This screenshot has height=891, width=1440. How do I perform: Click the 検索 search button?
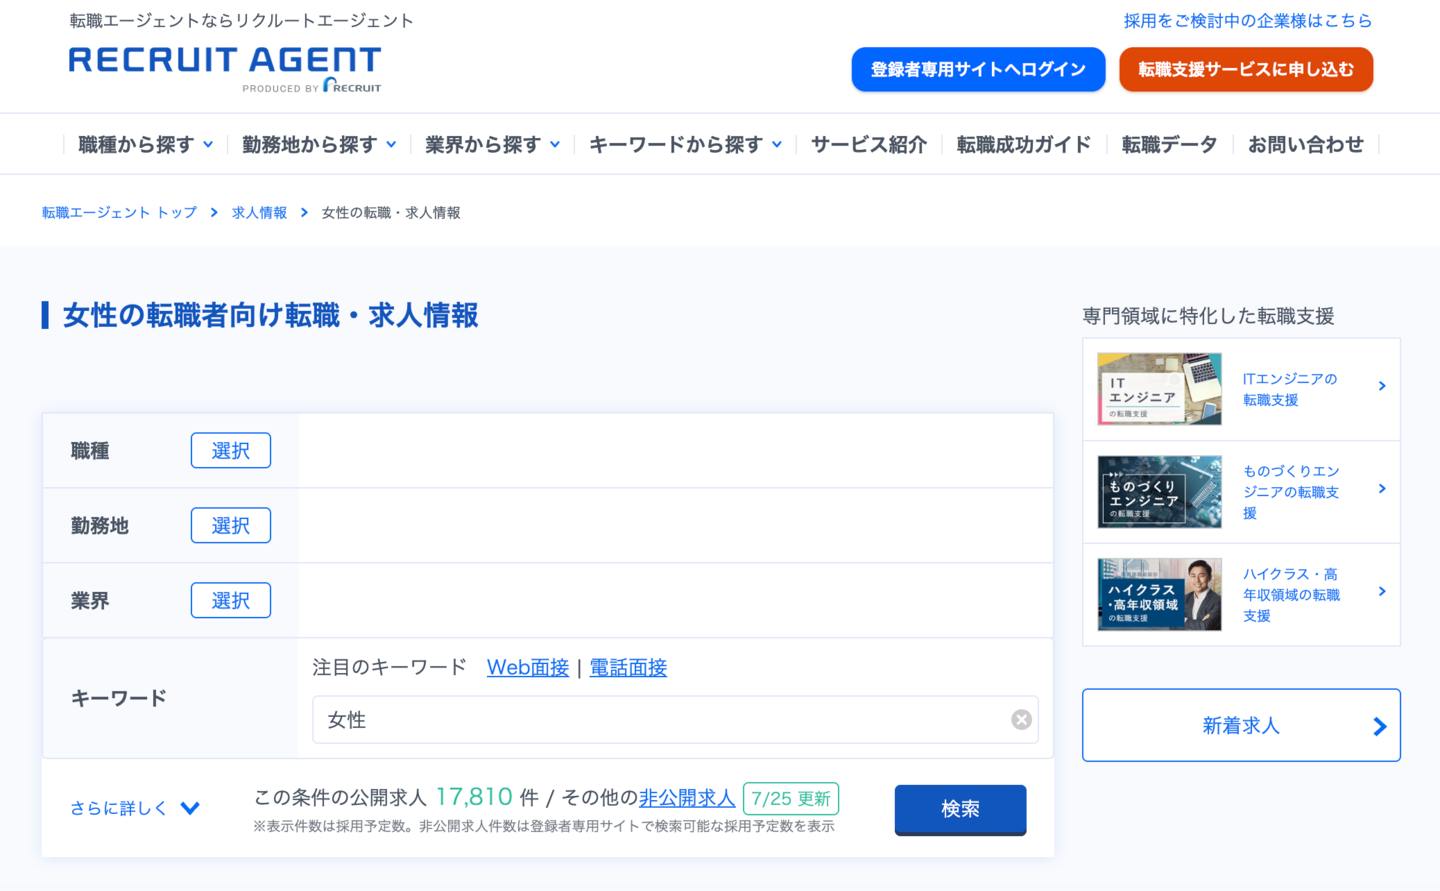point(959,809)
